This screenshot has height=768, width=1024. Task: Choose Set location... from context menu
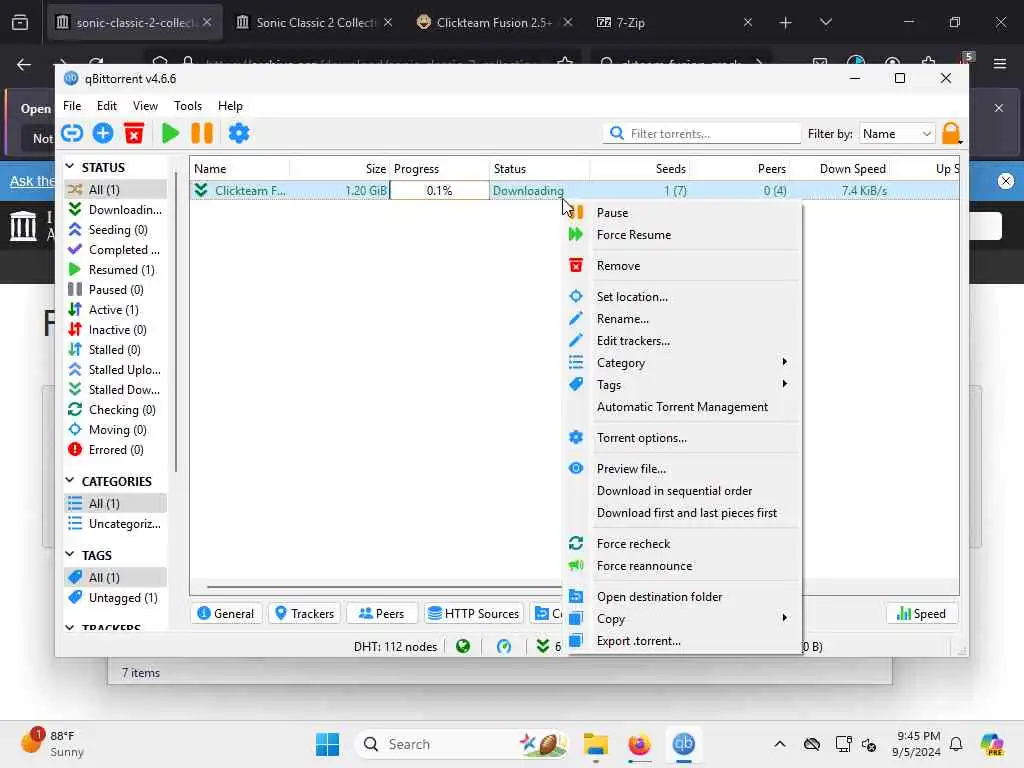click(683, 296)
